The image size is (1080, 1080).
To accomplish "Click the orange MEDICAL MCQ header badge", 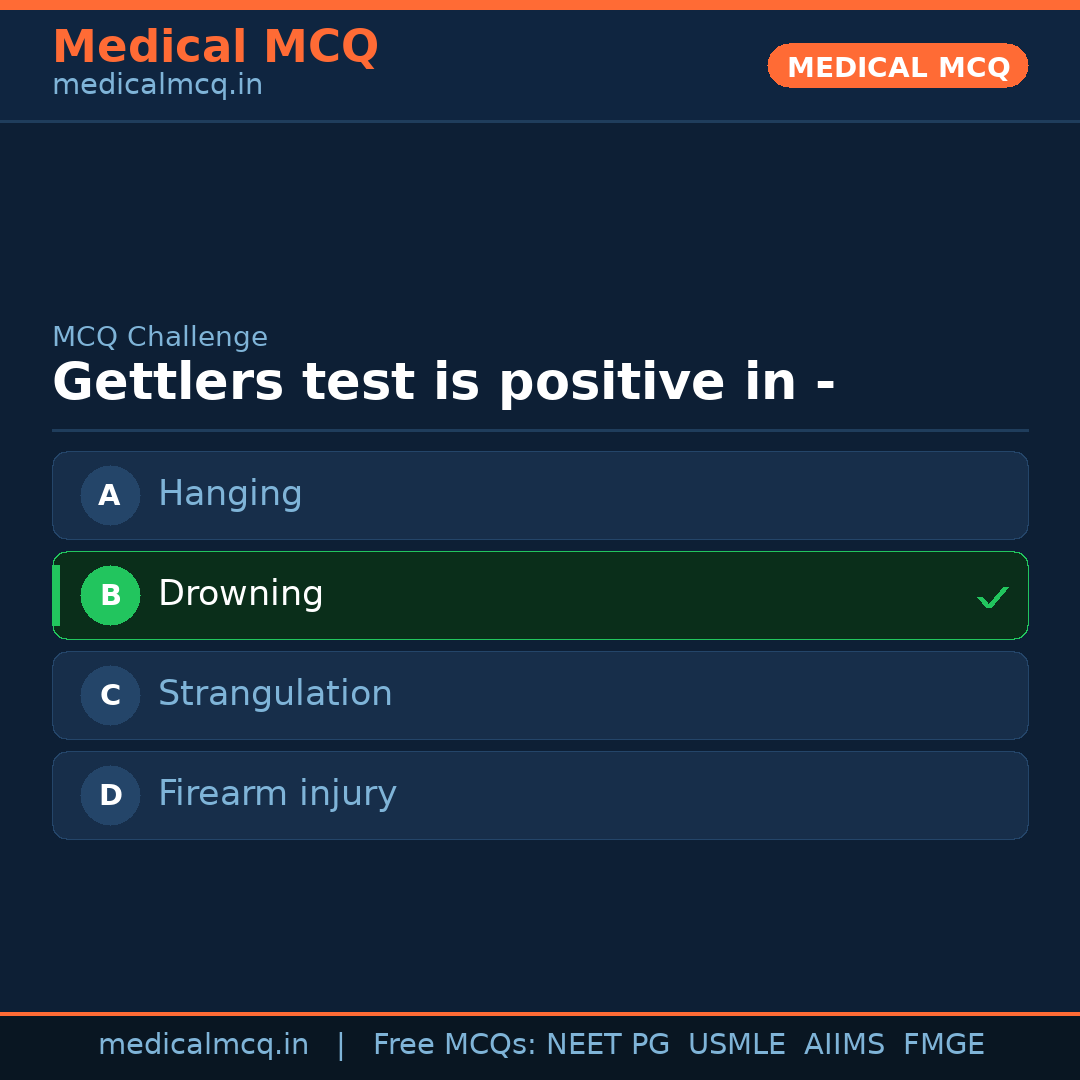I will (897, 66).
